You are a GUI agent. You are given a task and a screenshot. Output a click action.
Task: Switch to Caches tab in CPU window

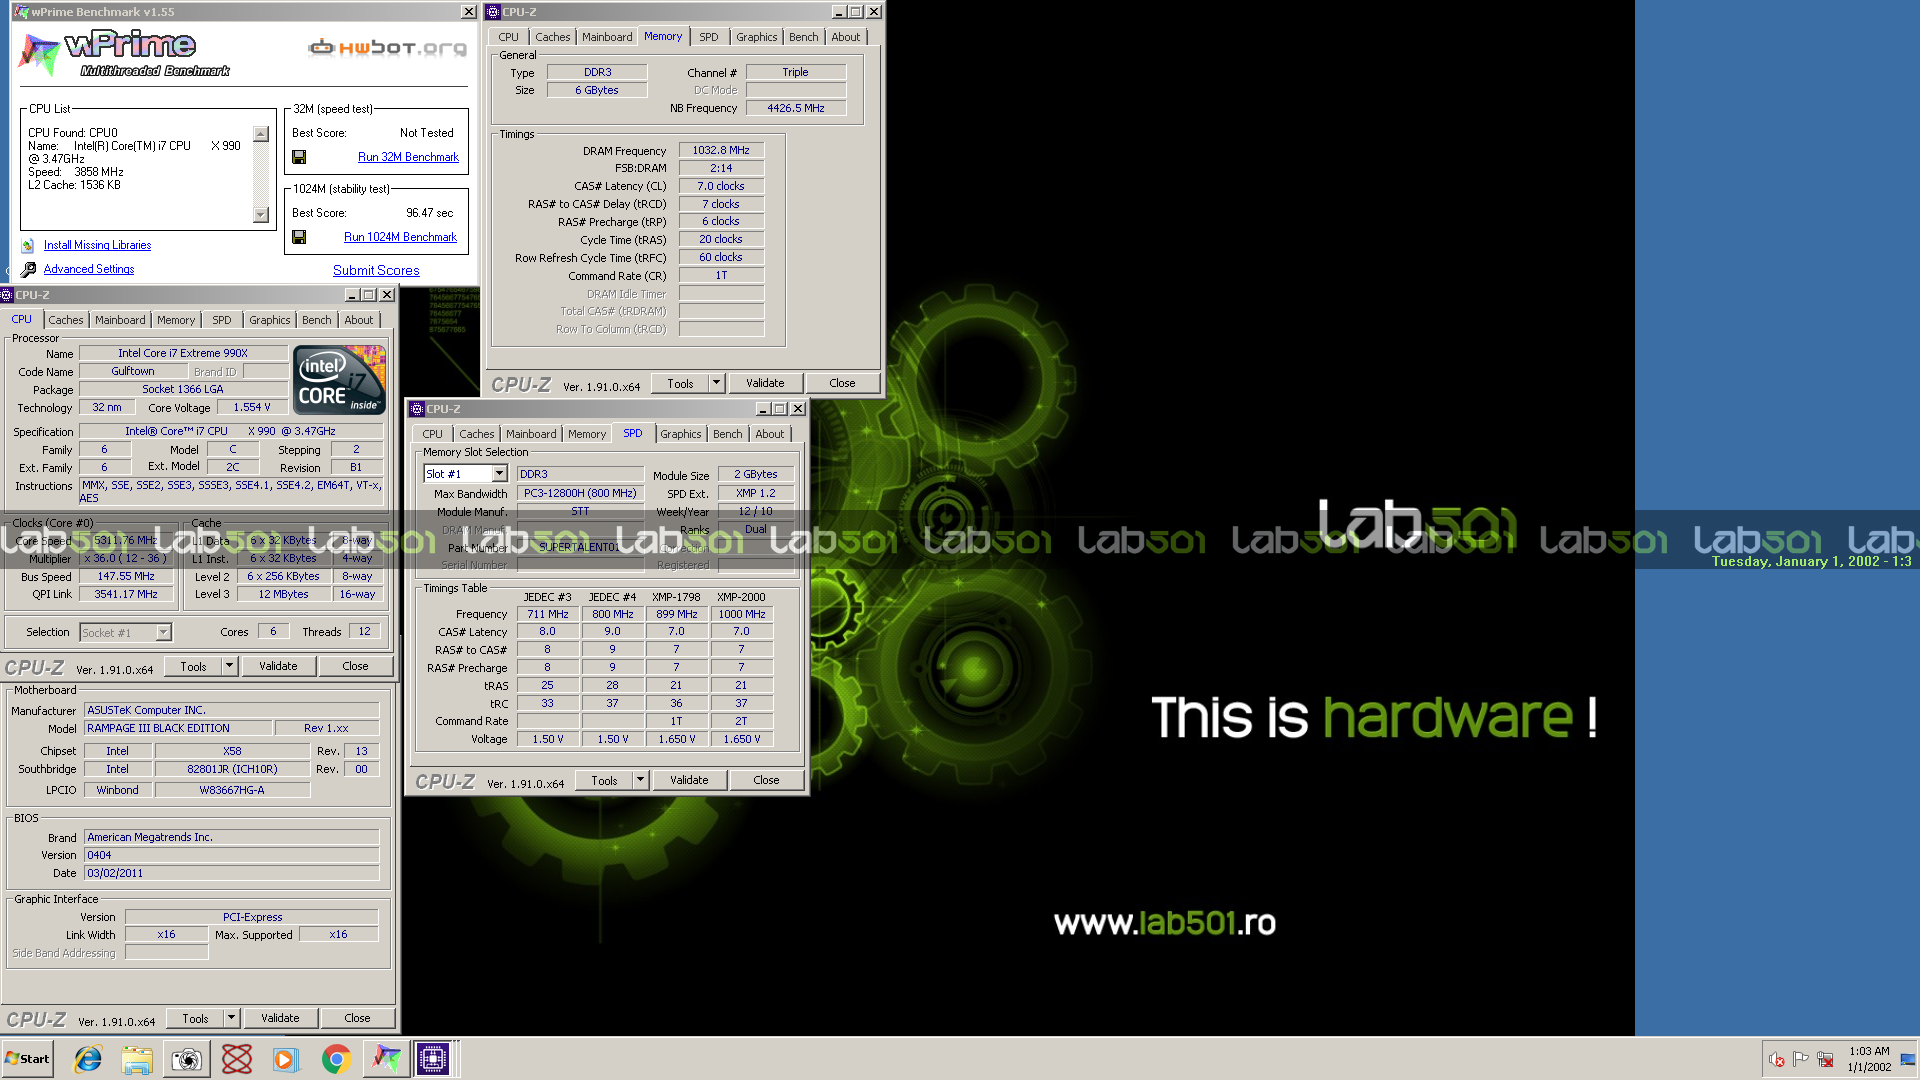66,320
